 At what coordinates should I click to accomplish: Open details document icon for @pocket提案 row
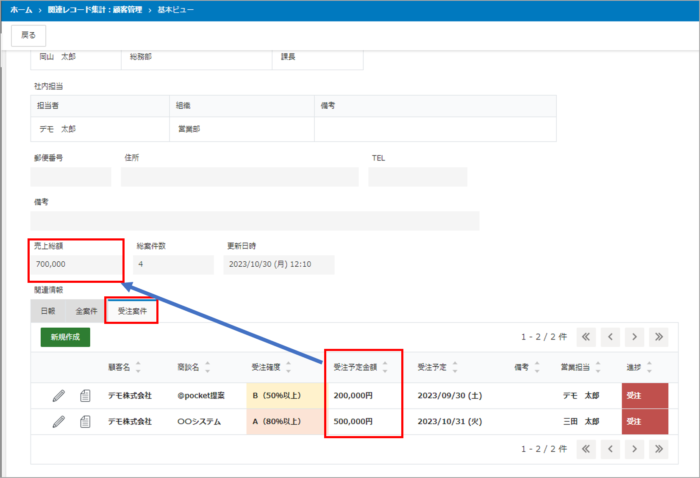(85, 396)
